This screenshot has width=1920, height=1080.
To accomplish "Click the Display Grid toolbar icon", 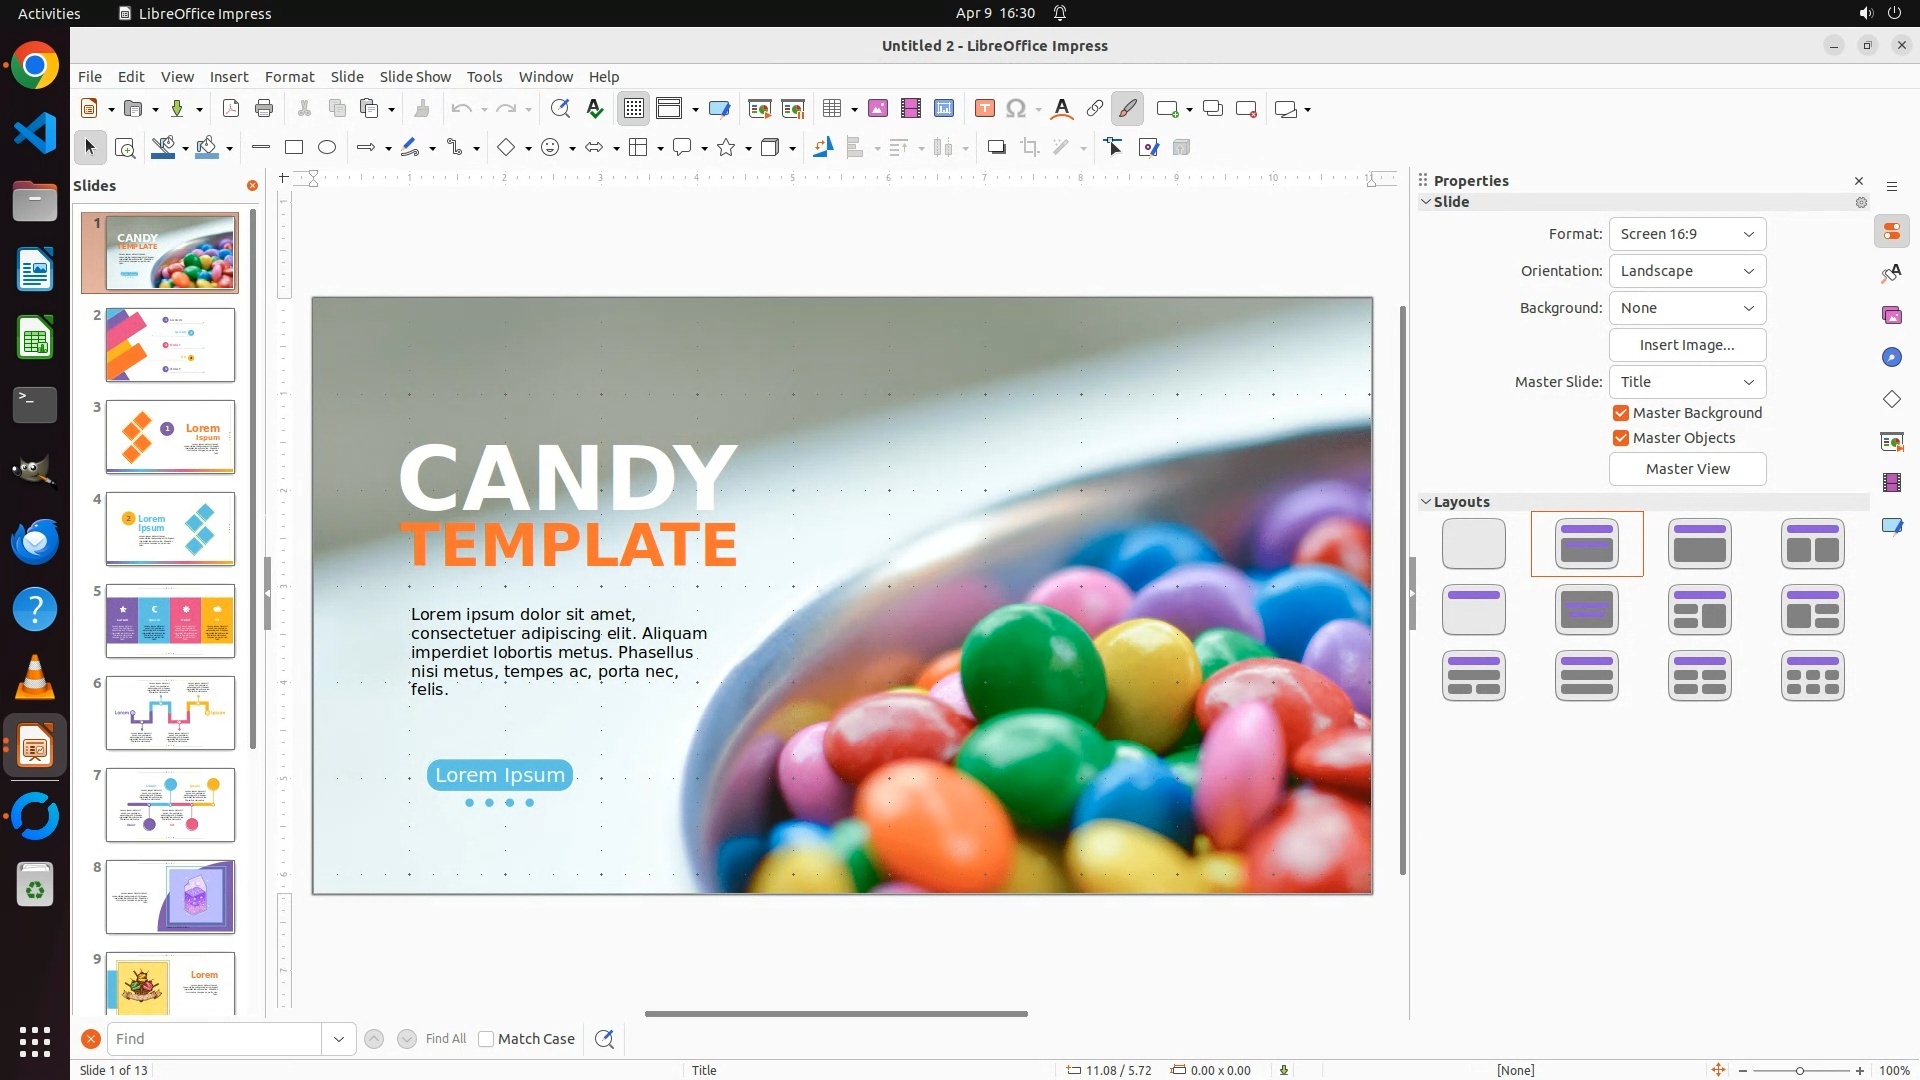I will pos(634,109).
